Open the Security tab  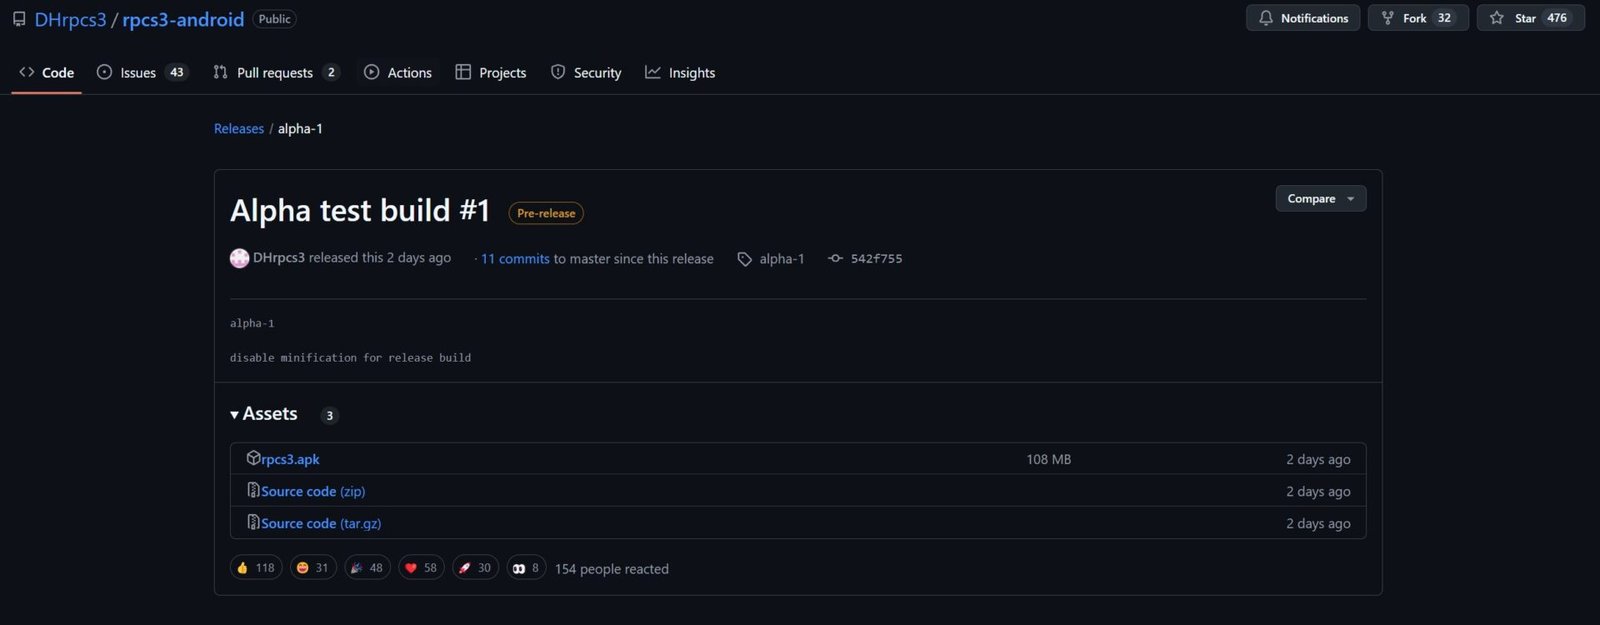[x=586, y=72]
